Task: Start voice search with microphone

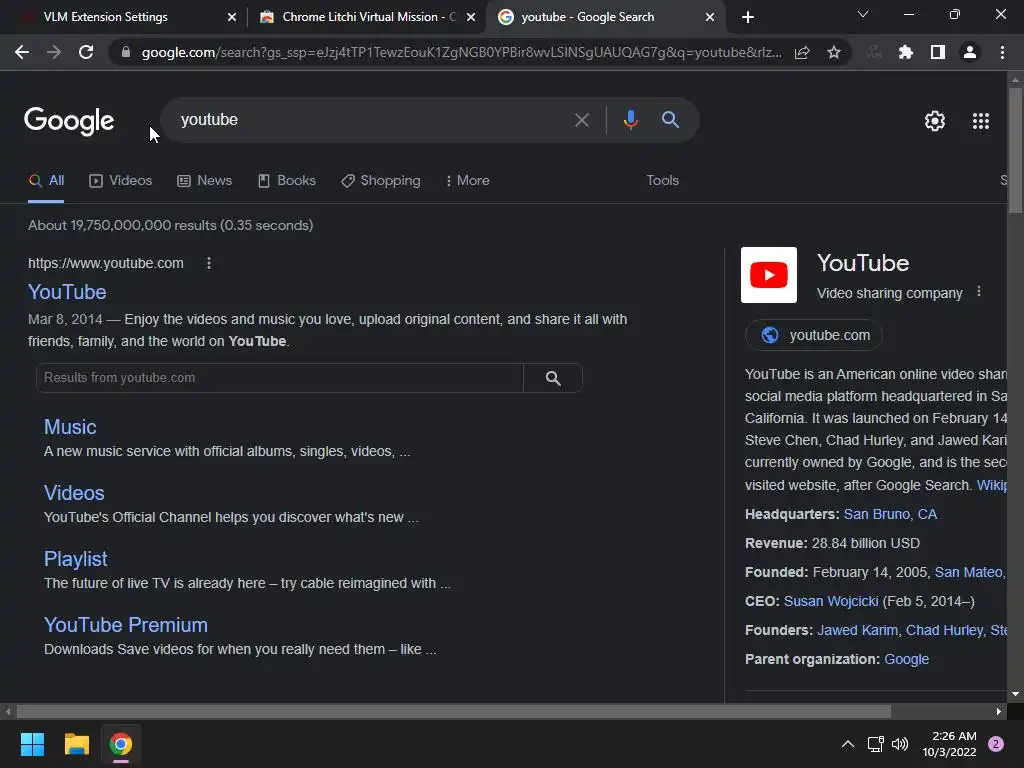Action: coord(630,120)
